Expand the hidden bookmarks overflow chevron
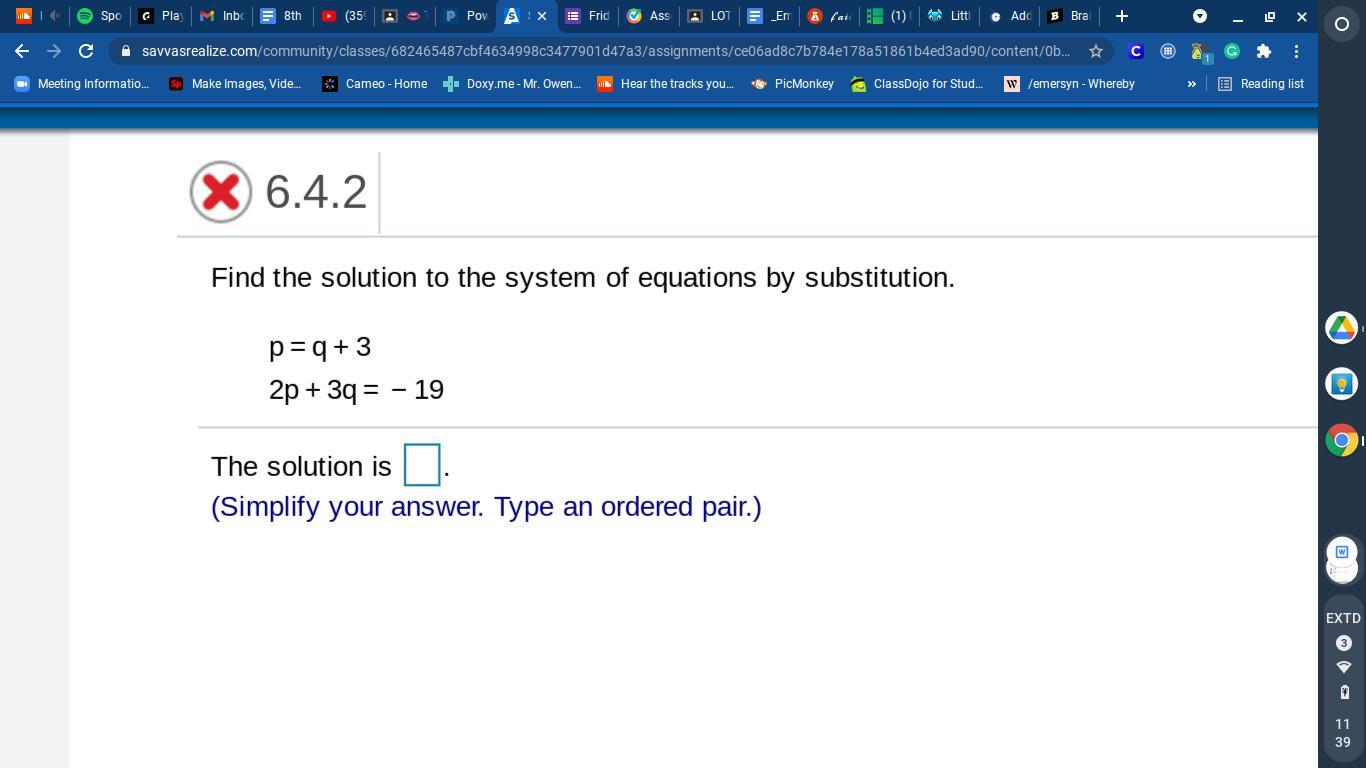1366x768 pixels. (x=1191, y=84)
